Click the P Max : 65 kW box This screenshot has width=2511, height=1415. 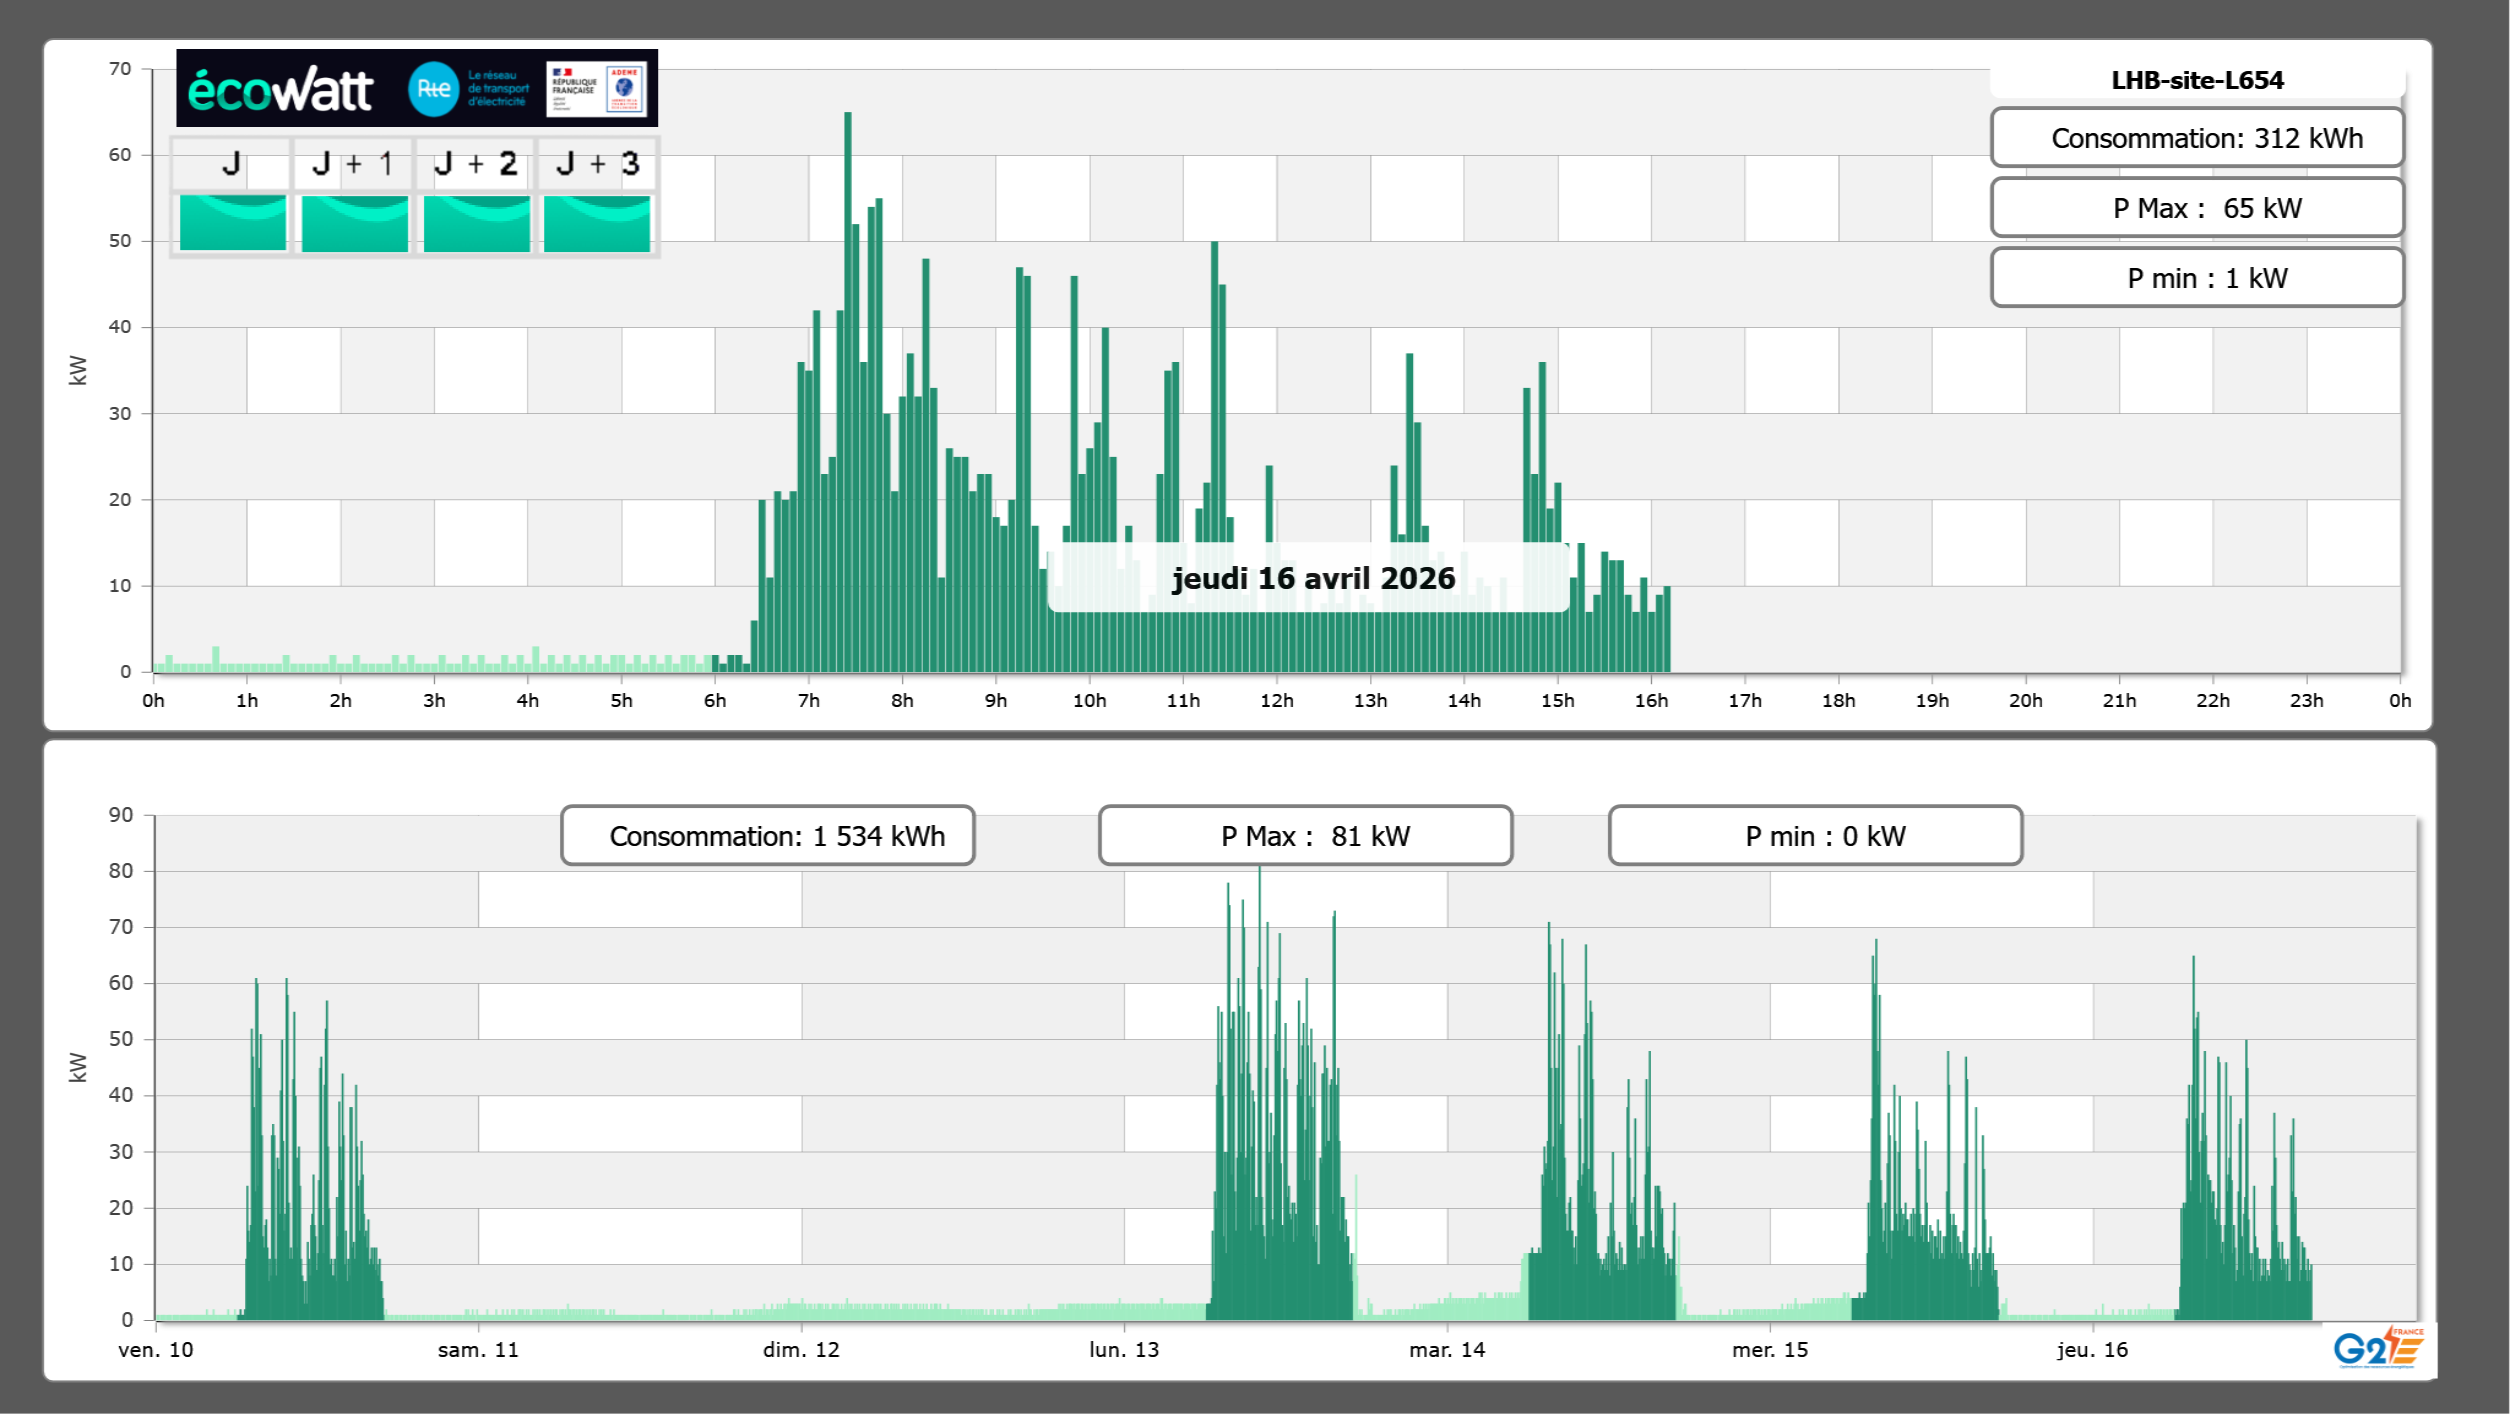pos(2197,208)
